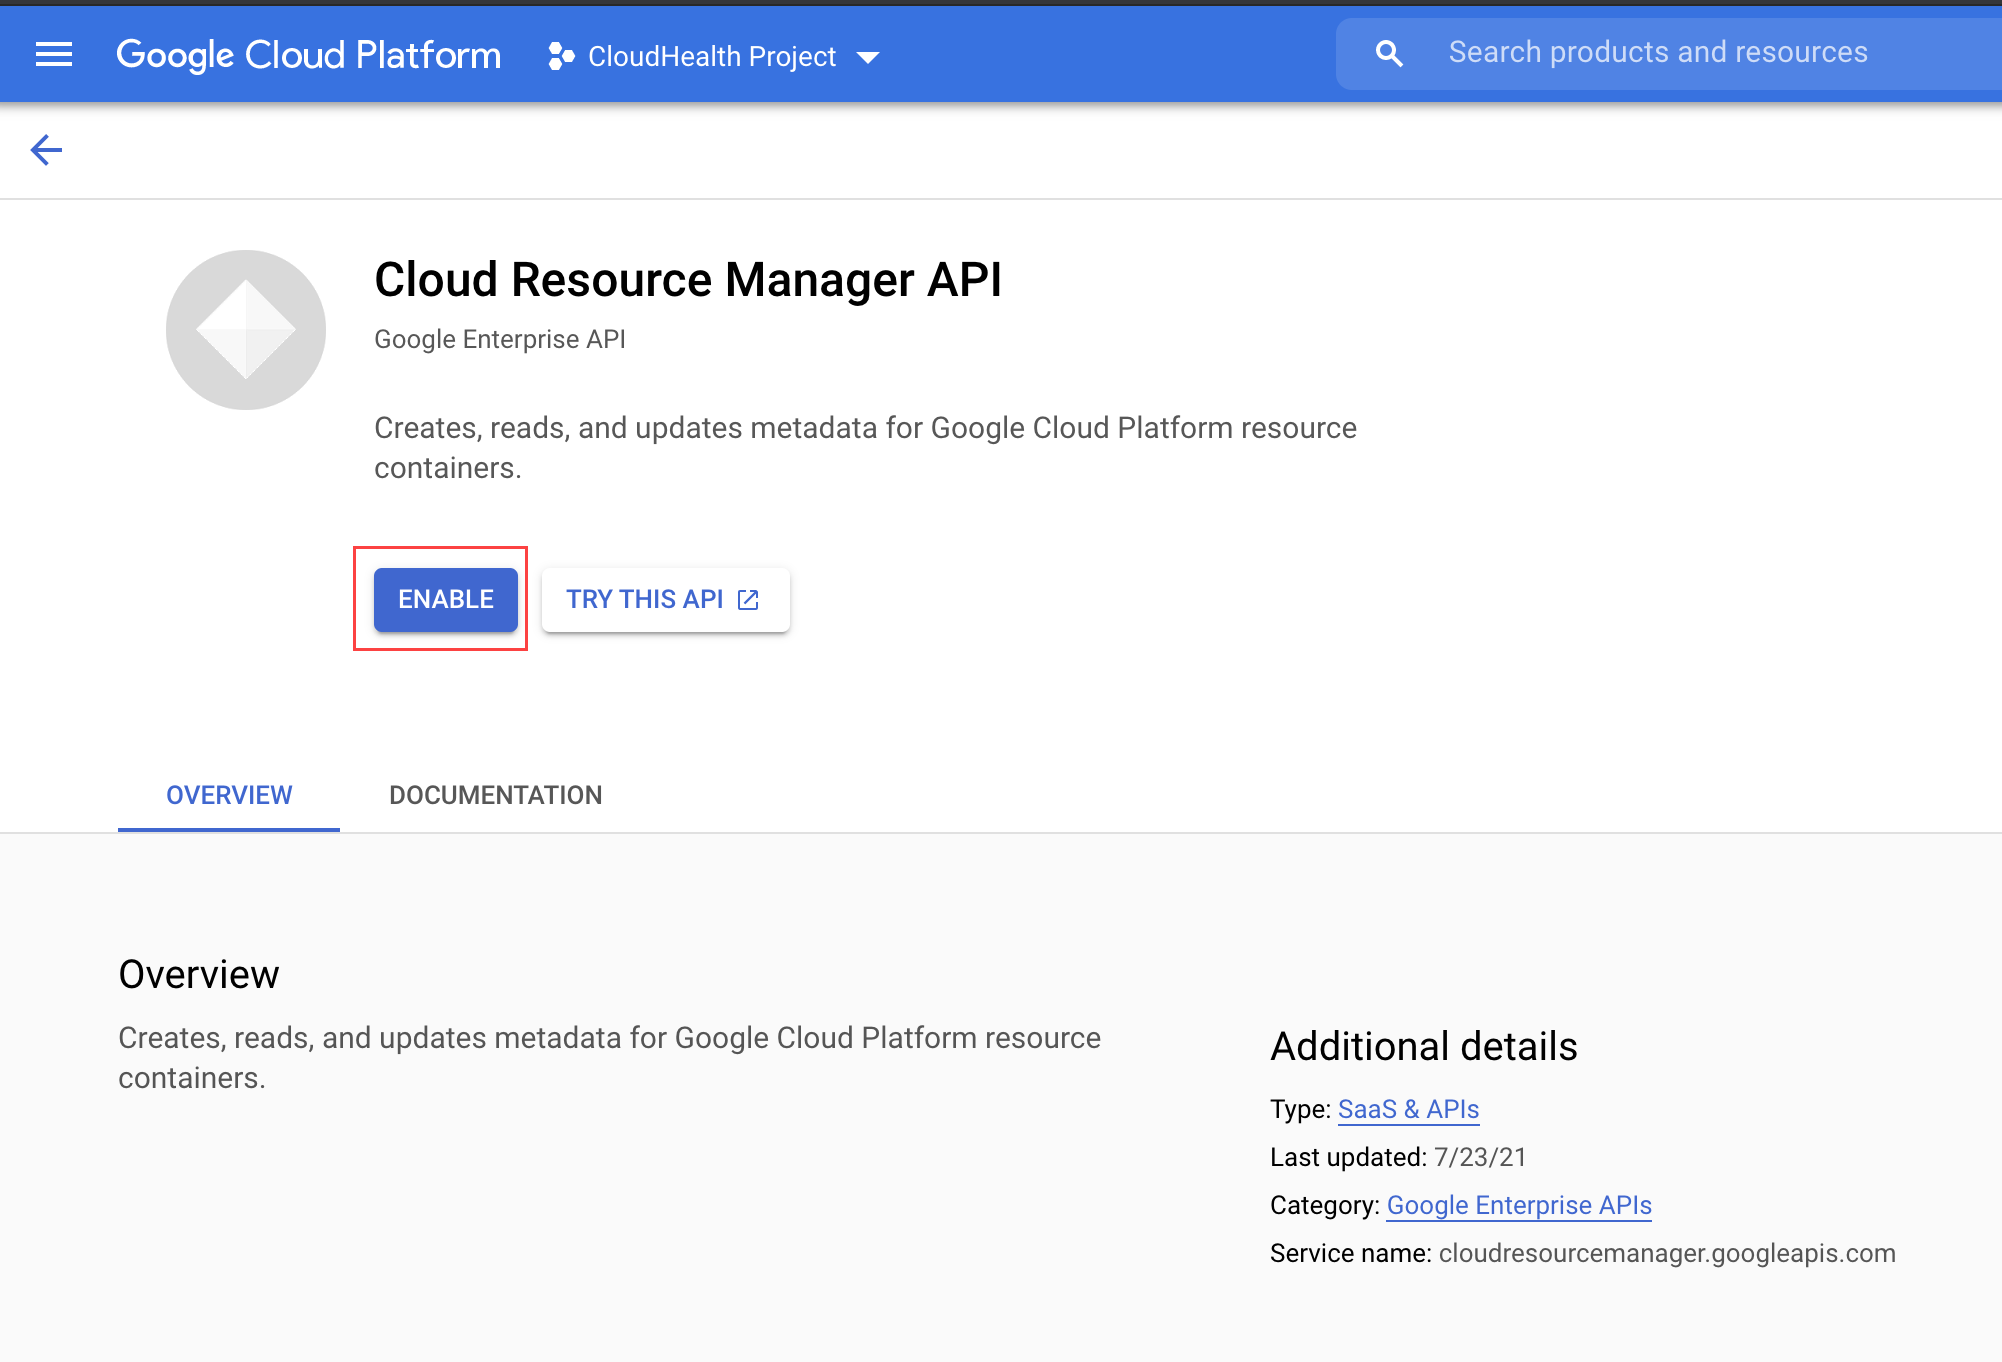
Task: Click the service name cloudresourcemanager.googleapis.com
Action: (1667, 1253)
